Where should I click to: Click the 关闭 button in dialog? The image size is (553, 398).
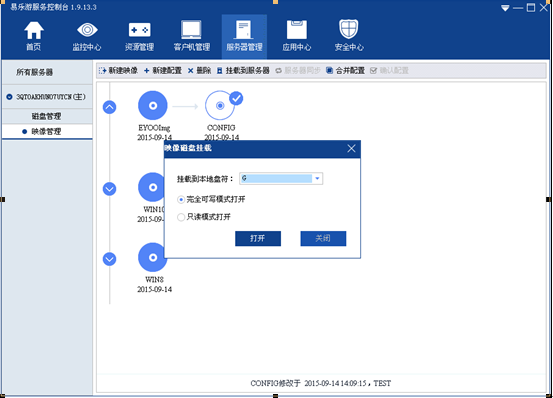(323, 238)
